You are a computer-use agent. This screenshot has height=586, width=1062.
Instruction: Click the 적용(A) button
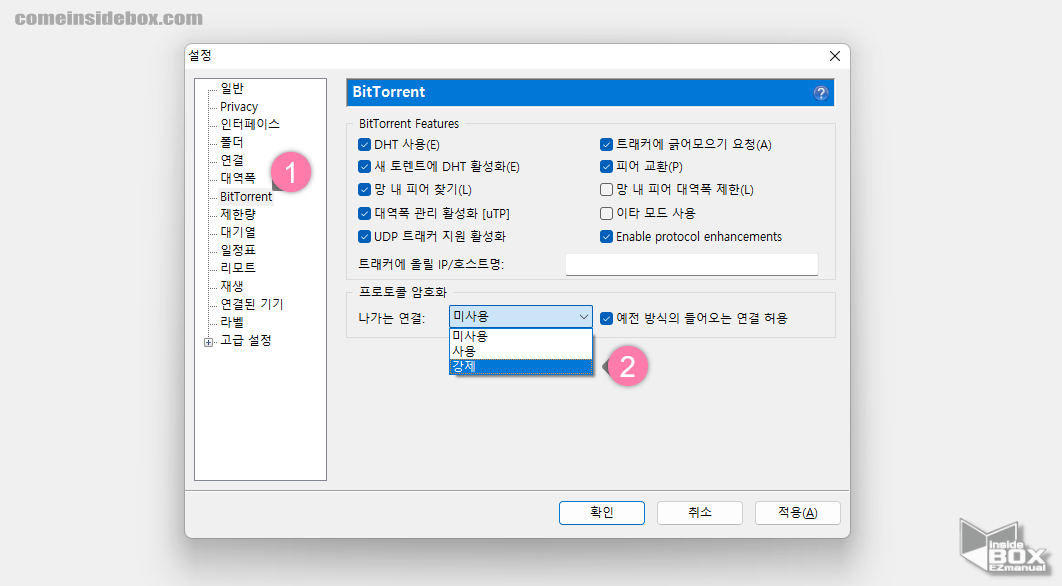click(x=797, y=513)
